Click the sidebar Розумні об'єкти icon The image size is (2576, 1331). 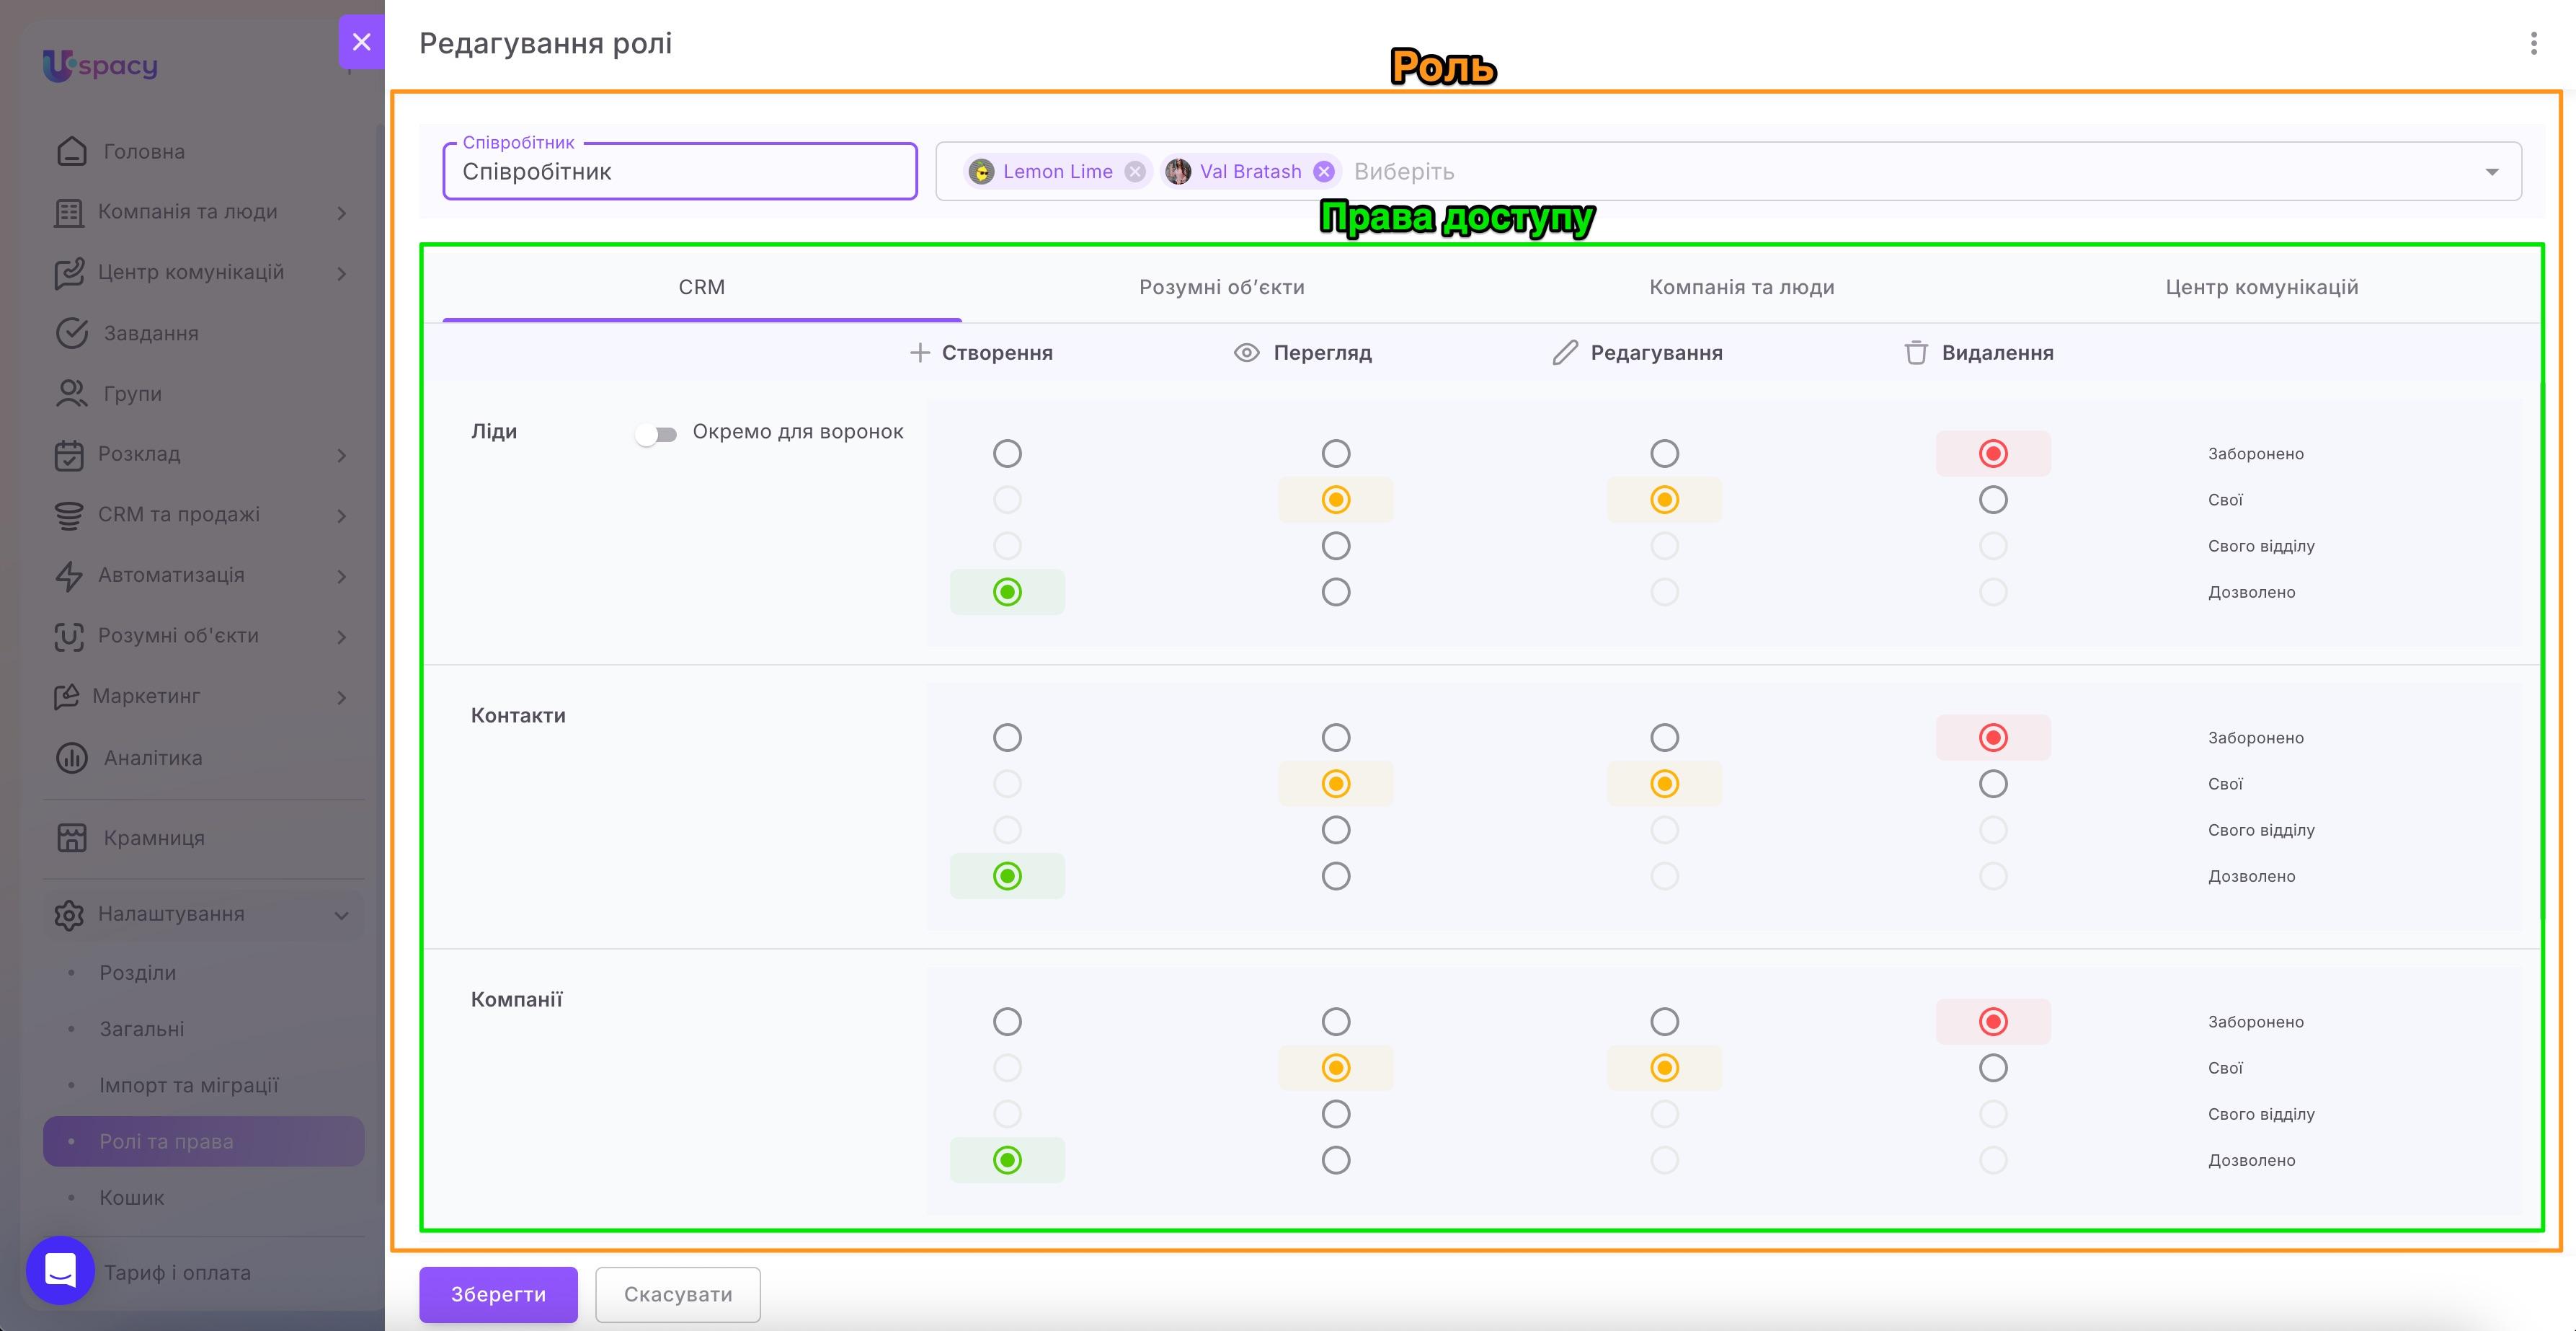pyautogui.click(x=69, y=637)
